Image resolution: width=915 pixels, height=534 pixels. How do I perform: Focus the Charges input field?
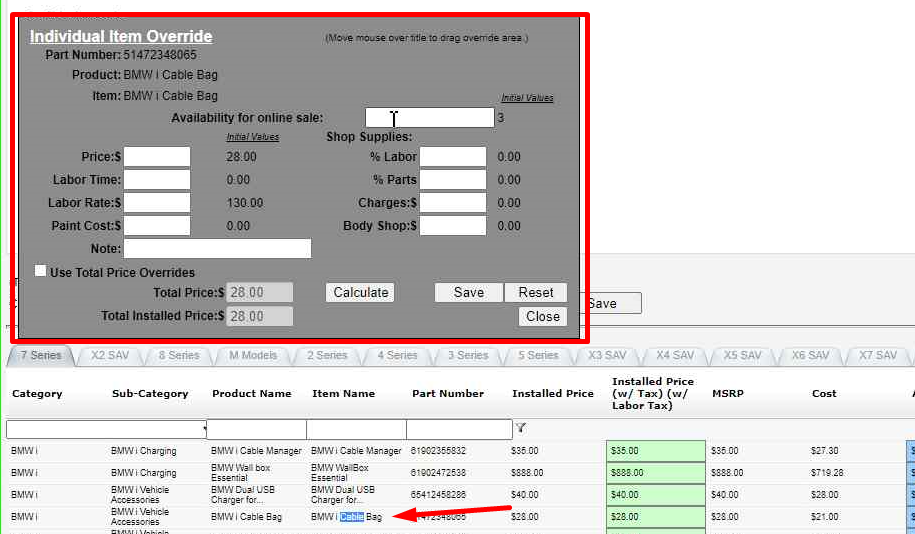453,203
